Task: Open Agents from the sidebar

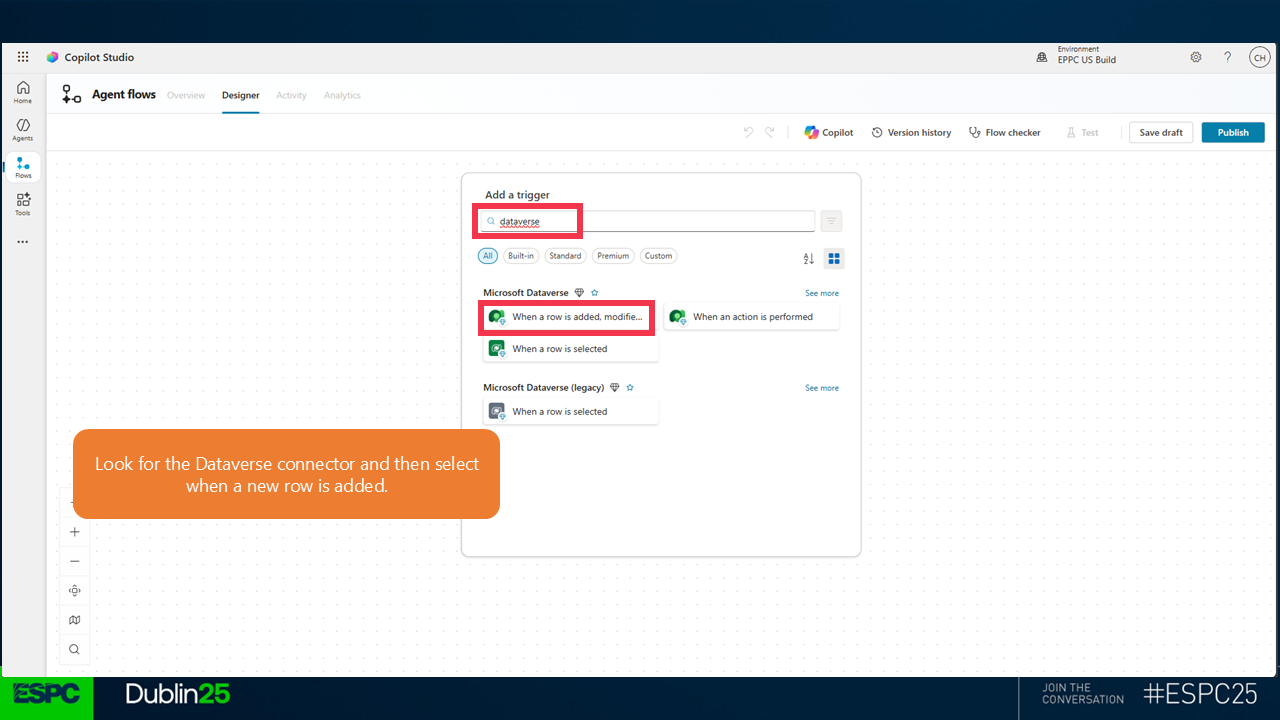Action: click(x=22, y=129)
